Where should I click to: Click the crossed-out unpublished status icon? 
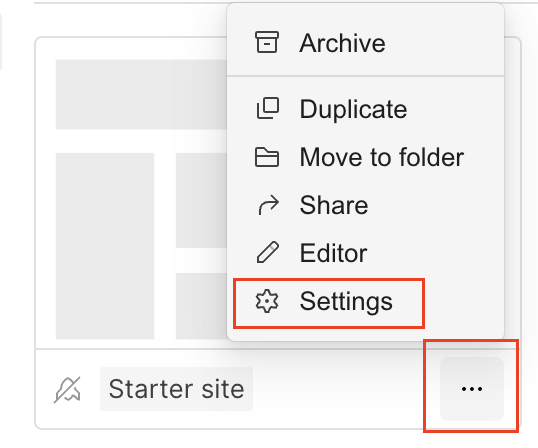[x=68, y=390]
